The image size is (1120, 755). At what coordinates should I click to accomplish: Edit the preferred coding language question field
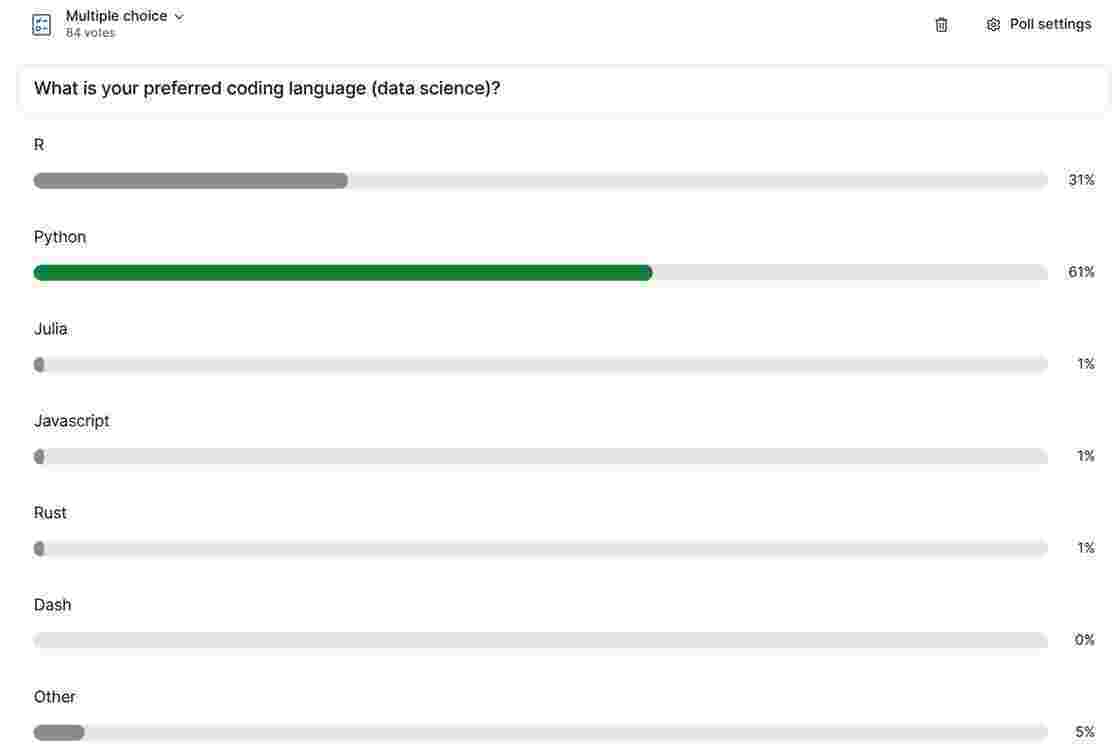pos(563,89)
